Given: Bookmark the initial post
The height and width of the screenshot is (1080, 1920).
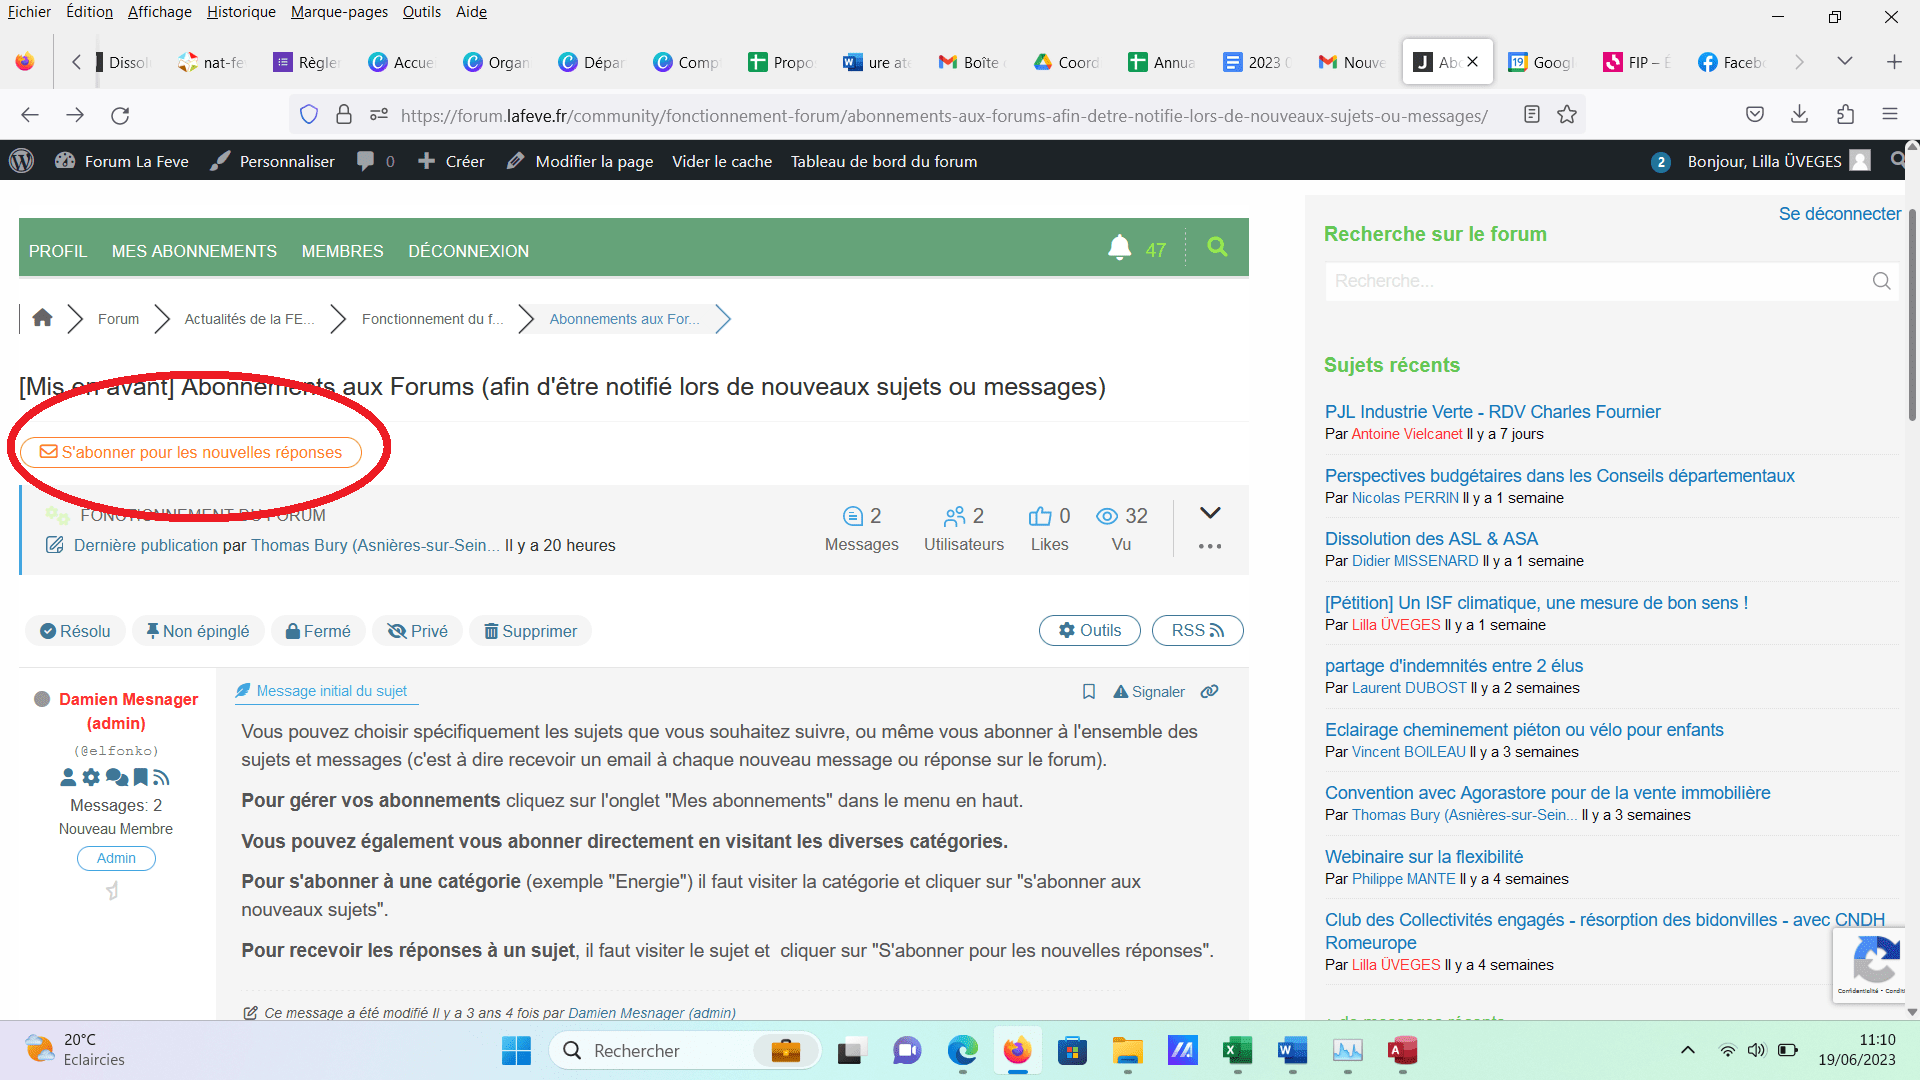Looking at the screenshot, I should [1089, 692].
